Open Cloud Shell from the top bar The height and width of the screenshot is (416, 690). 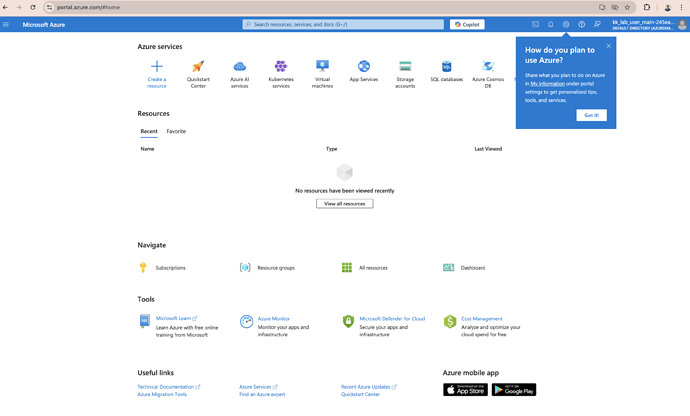(535, 25)
